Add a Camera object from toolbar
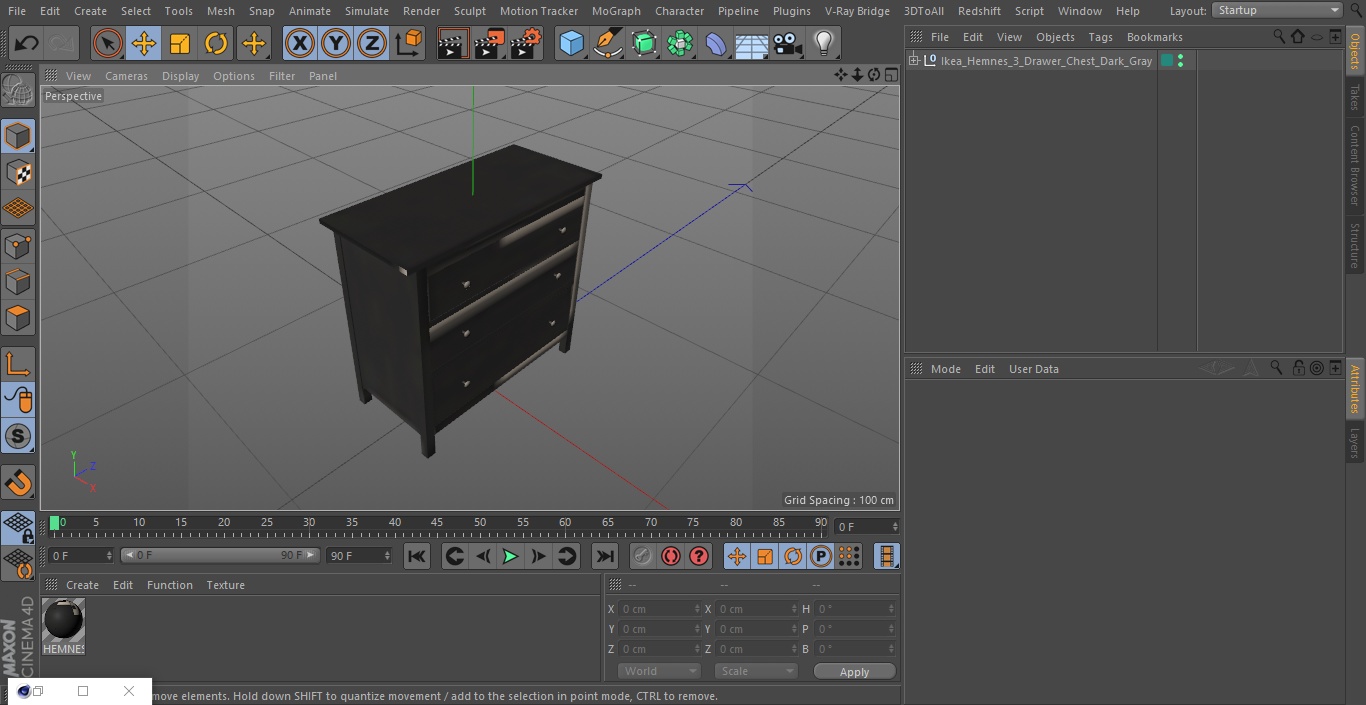 [788, 44]
